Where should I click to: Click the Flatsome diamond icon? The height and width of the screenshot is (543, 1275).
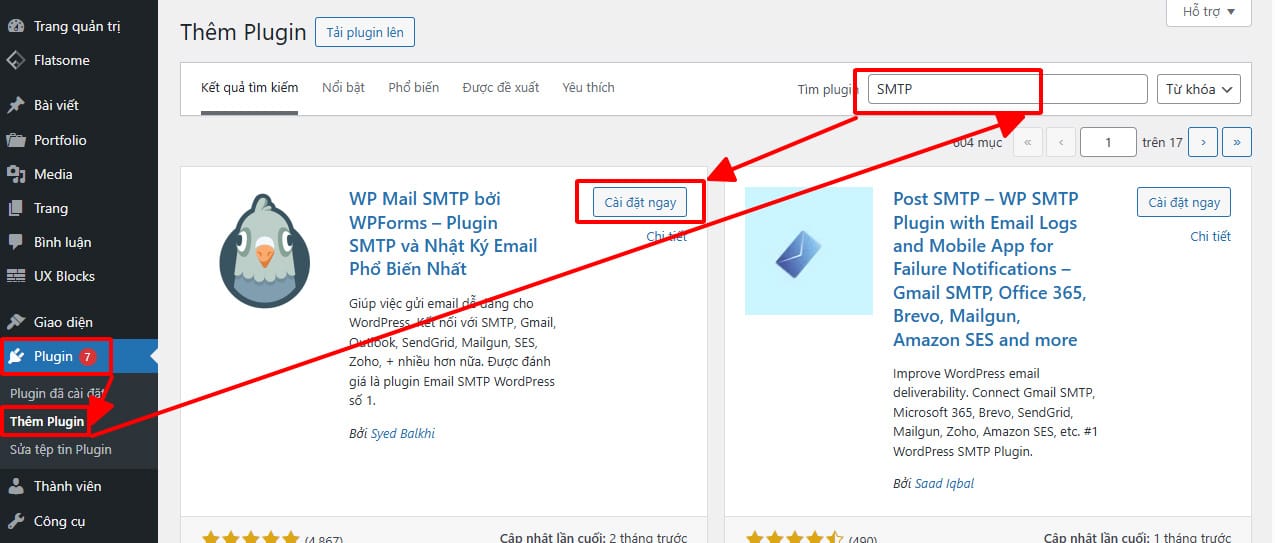pos(16,60)
